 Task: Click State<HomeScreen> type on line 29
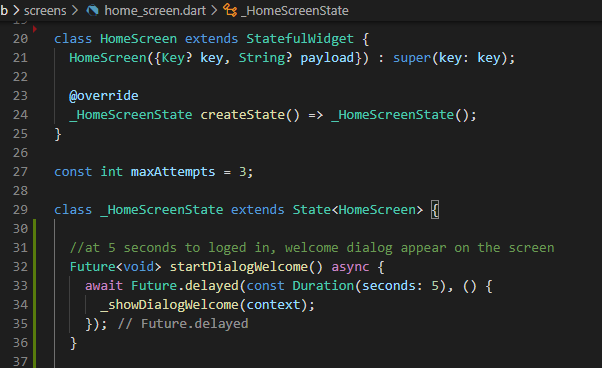pos(357,210)
